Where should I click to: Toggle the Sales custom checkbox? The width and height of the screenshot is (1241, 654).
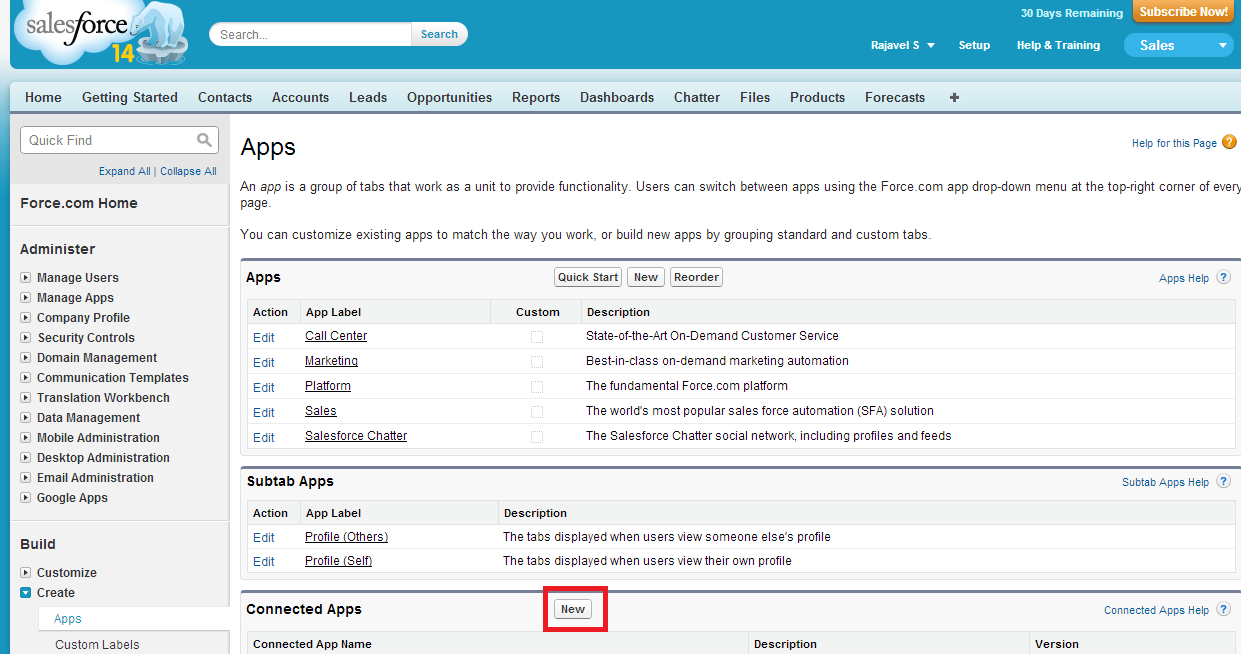[x=537, y=412]
